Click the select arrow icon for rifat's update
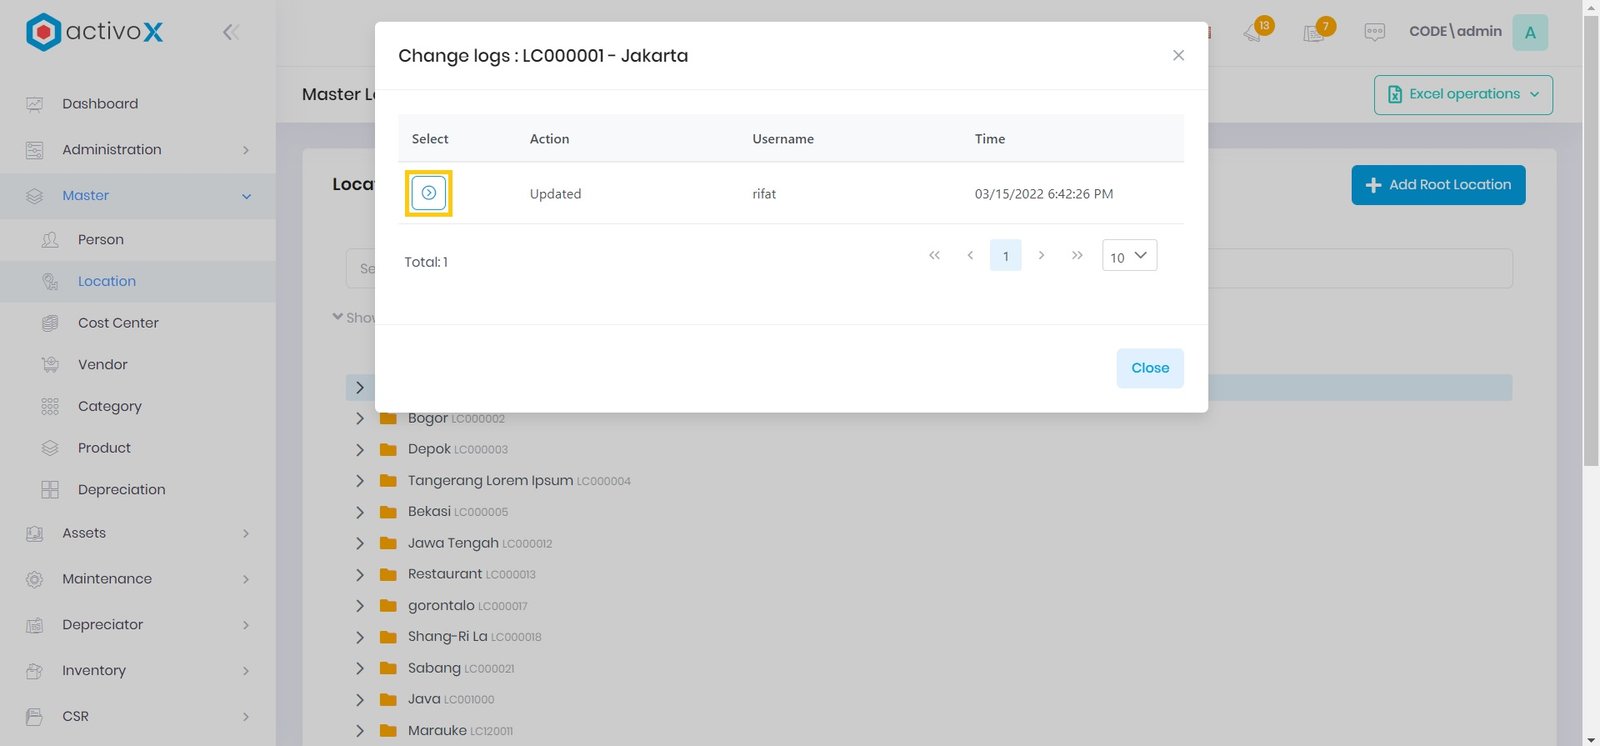This screenshot has width=1600, height=746. (428, 193)
